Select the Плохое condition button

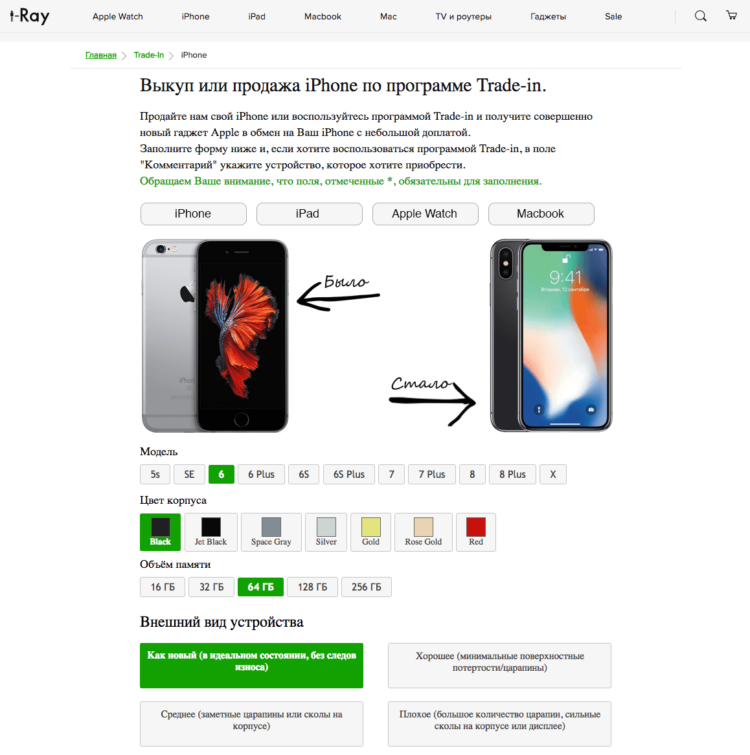pos(500,723)
